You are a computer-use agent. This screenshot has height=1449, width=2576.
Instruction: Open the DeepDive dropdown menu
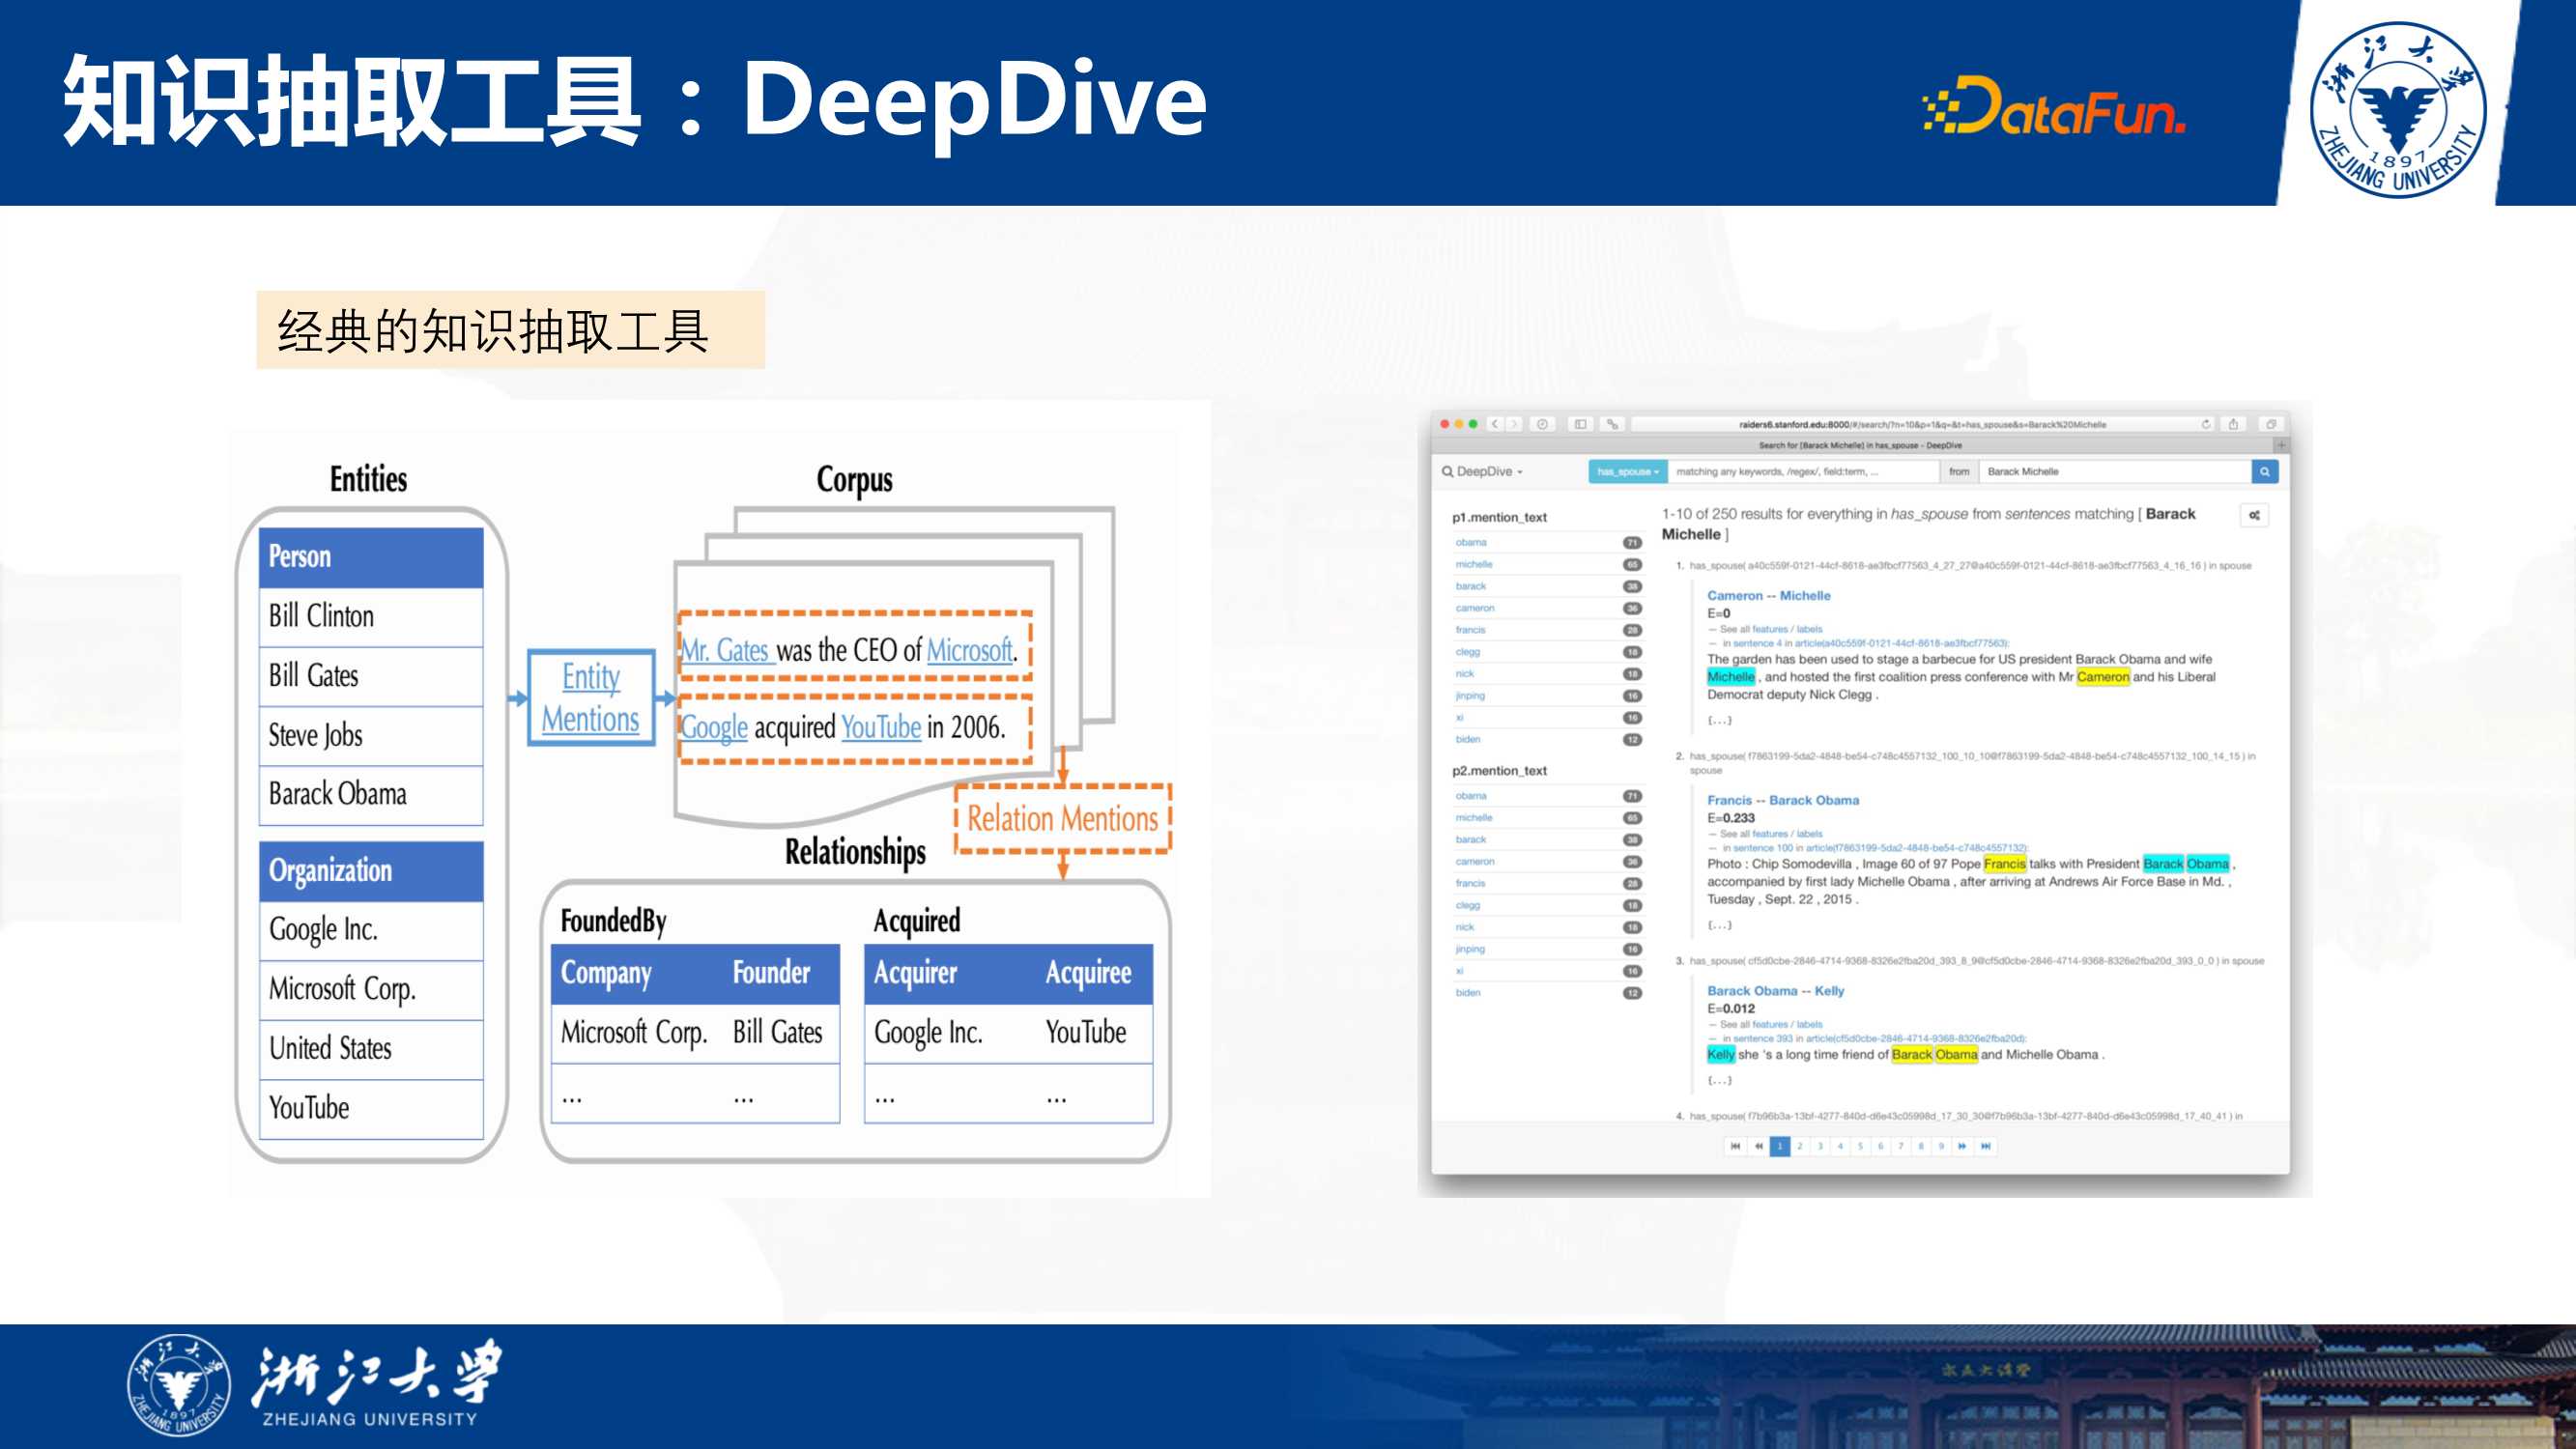pyautogui.click(x=1483, y=471)
